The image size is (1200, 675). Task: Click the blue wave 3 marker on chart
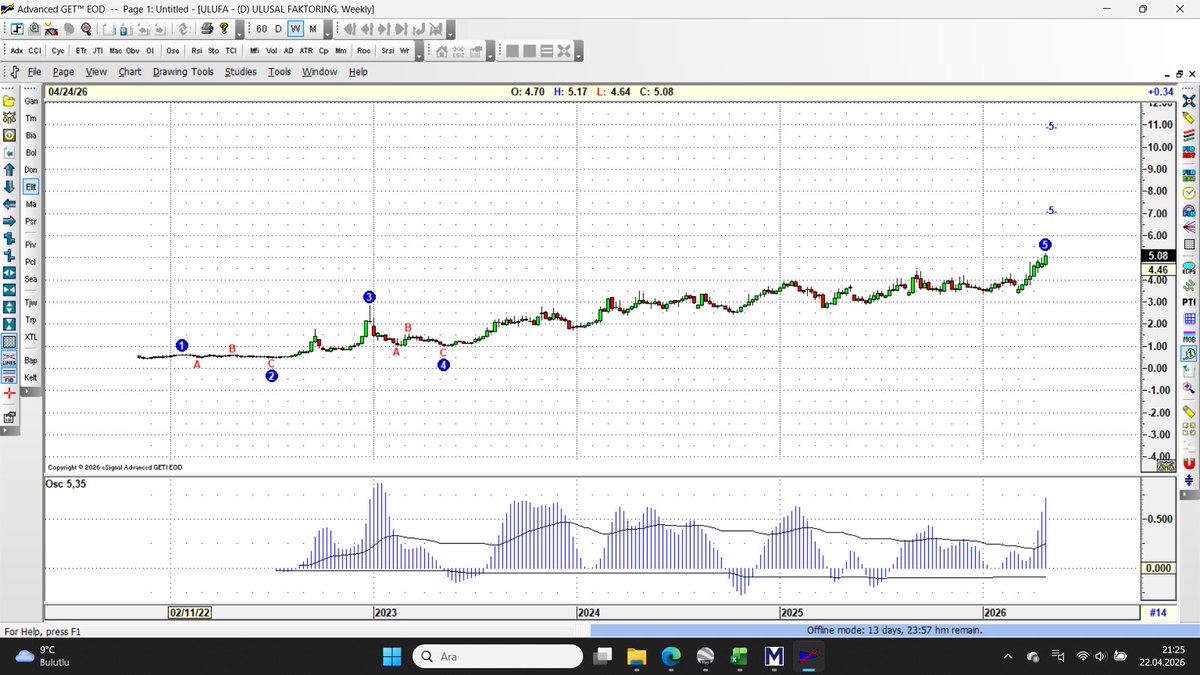coord(369,297)
